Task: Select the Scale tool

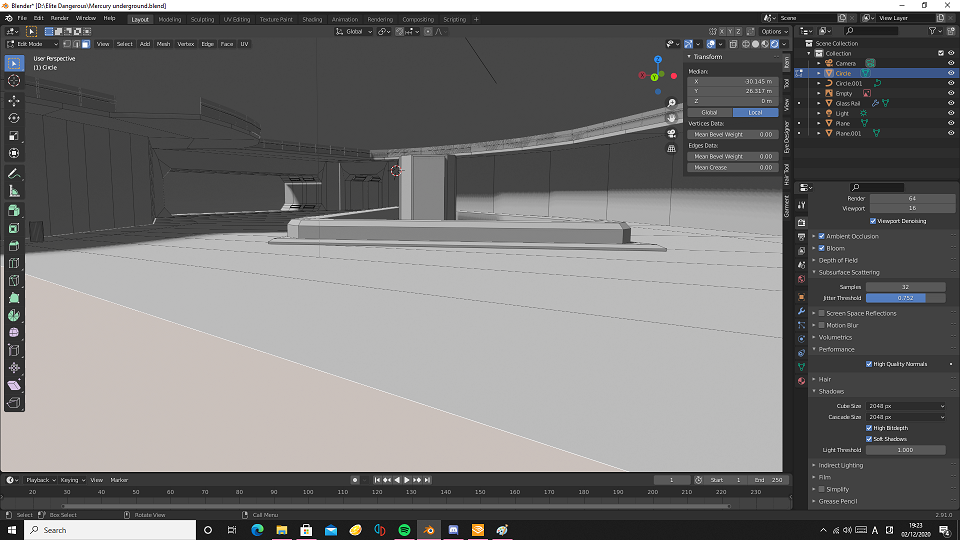Action: [14, 136]
